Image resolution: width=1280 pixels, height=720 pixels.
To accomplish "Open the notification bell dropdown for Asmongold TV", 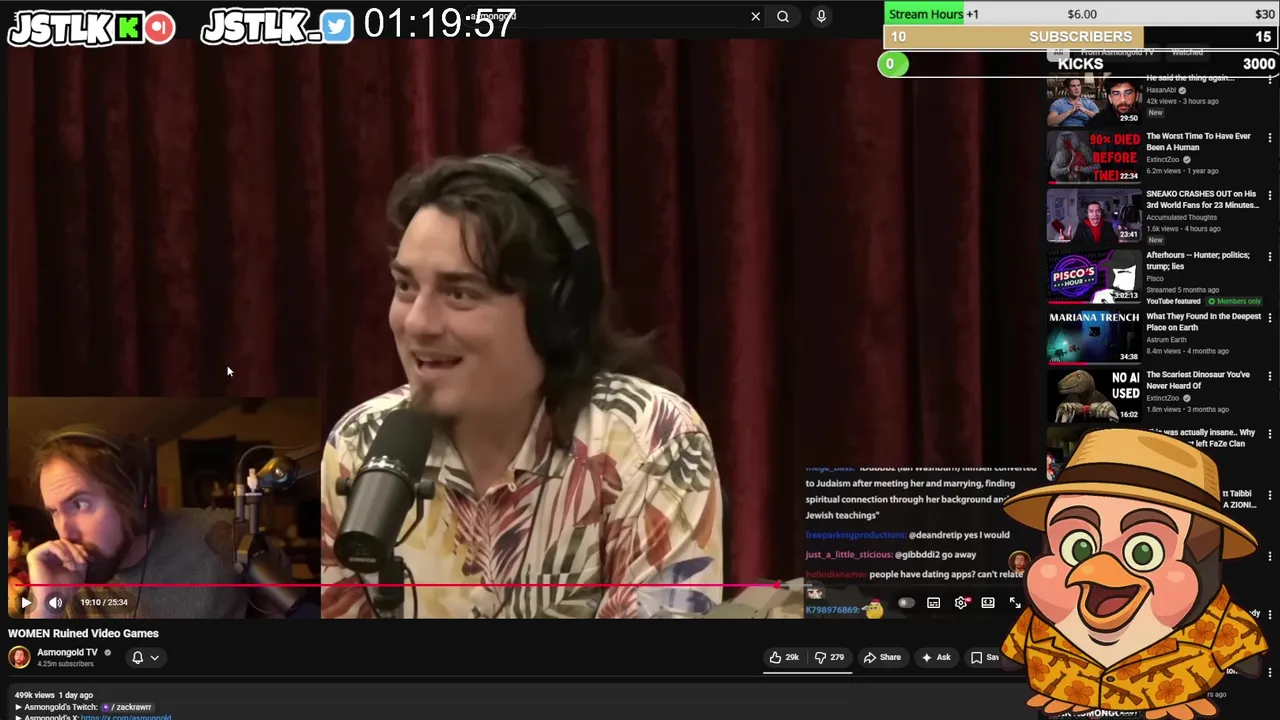I will [x=145, y=657].
